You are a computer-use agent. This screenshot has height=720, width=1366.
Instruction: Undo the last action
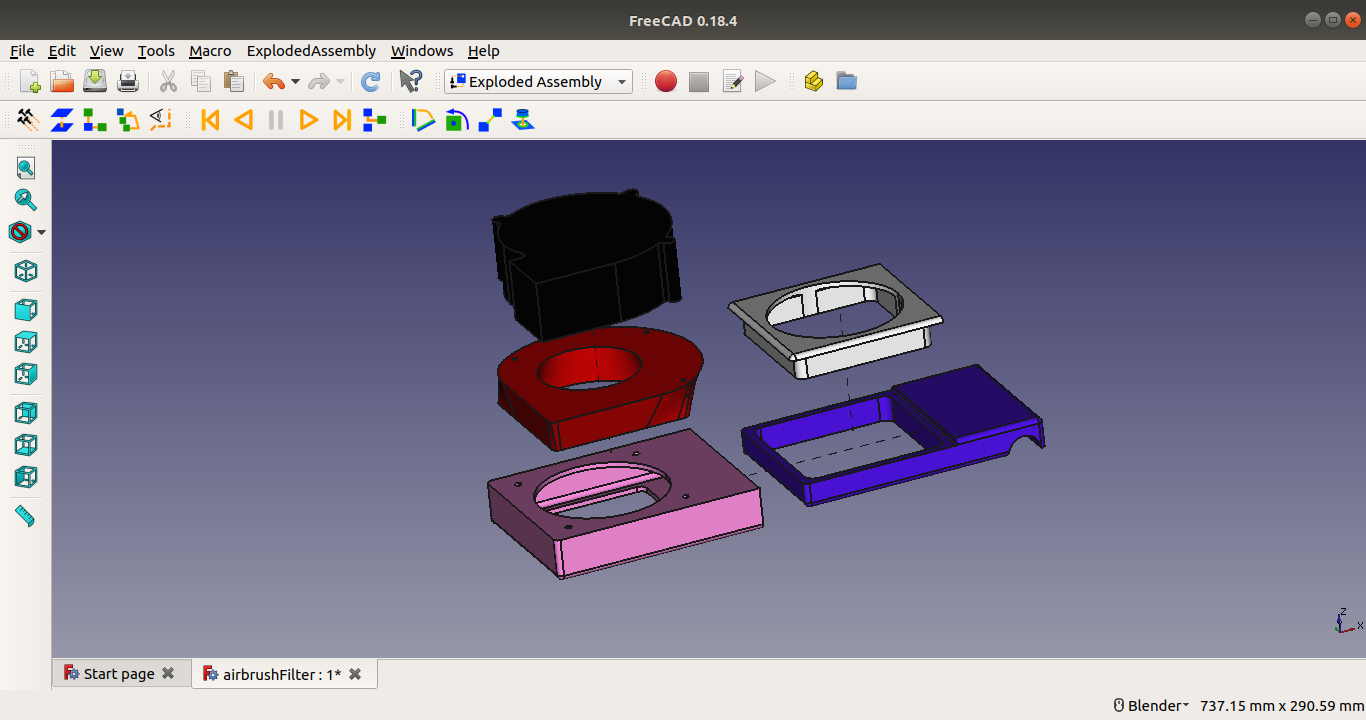(273, 82)
